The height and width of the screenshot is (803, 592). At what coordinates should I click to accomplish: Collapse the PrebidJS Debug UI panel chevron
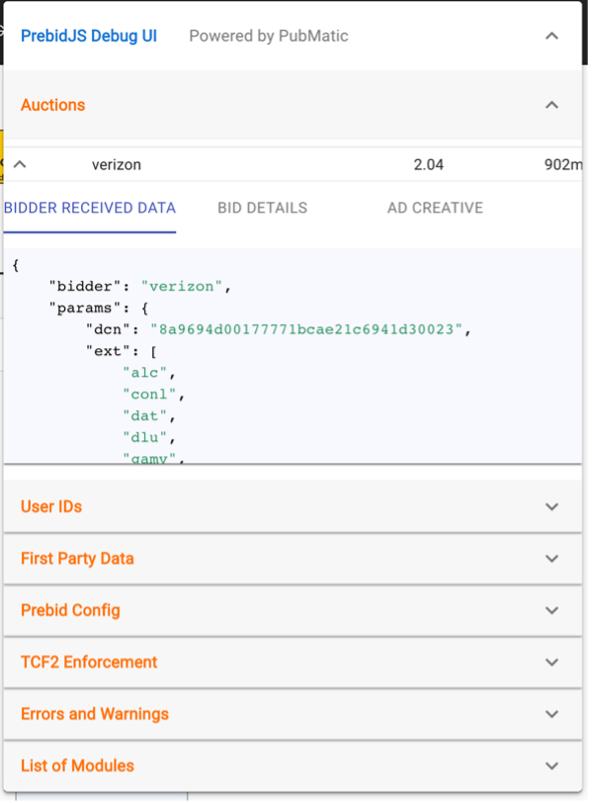pyautogui.click(x=552, y=36)
